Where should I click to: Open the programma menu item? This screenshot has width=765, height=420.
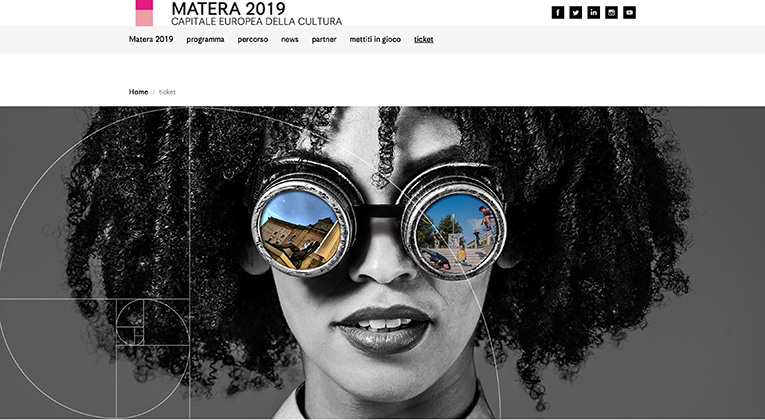(x=205, y=40)
